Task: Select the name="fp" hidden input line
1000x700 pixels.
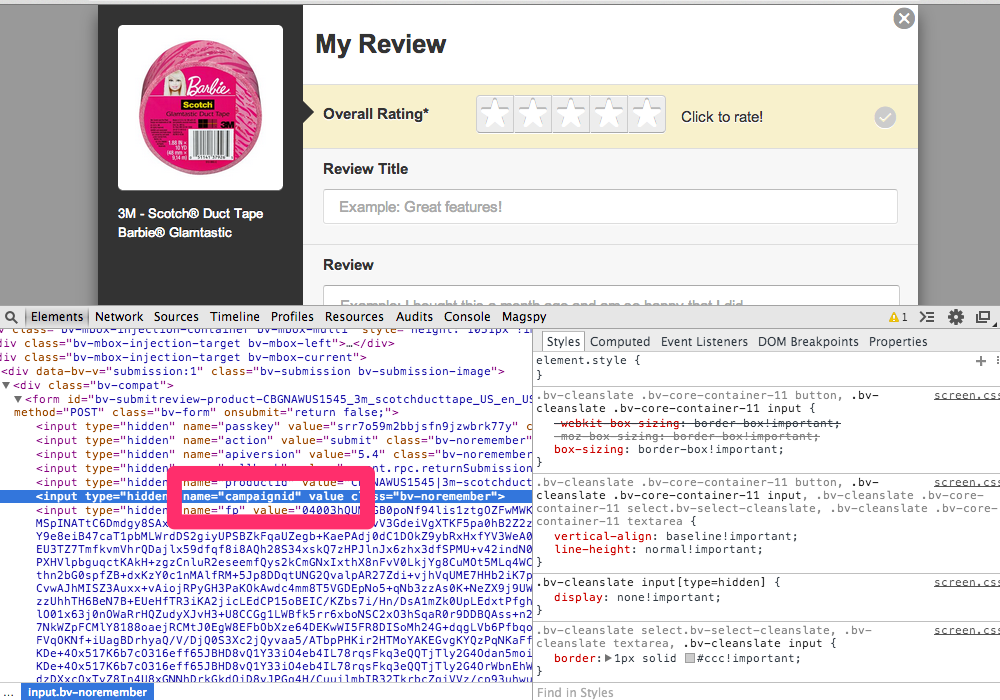Action: click(x=284, y=511)
